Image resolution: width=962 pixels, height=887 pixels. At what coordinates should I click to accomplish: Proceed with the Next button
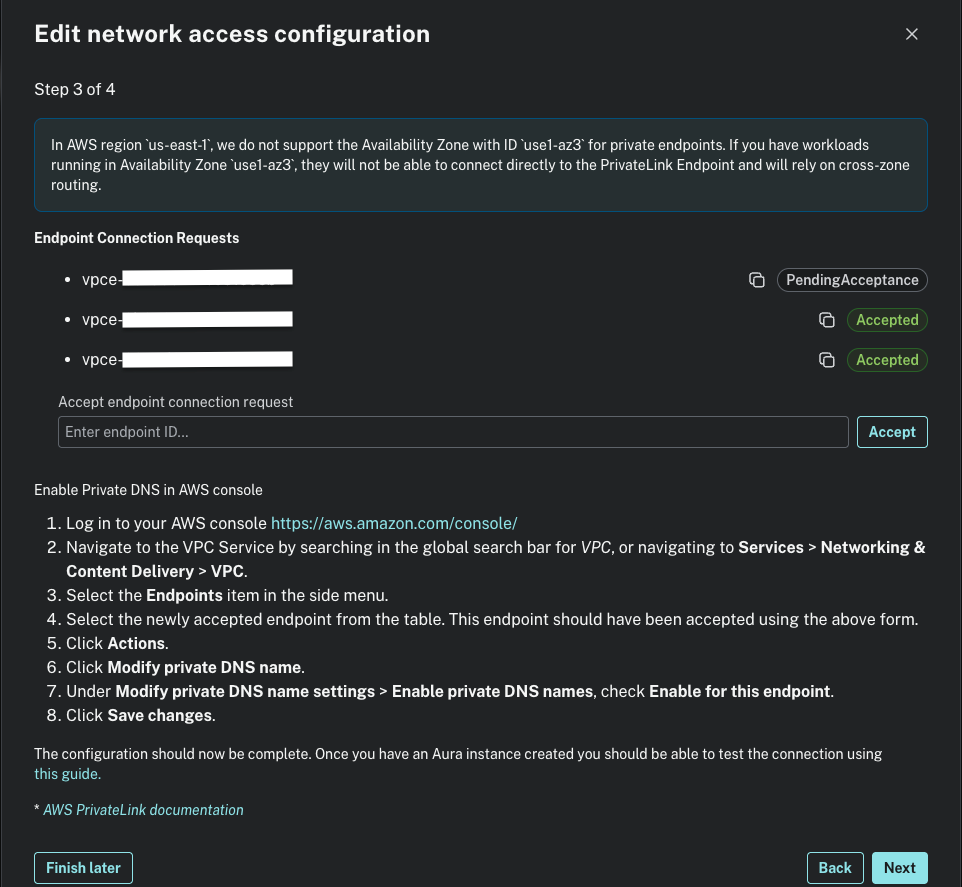point(899,868)
